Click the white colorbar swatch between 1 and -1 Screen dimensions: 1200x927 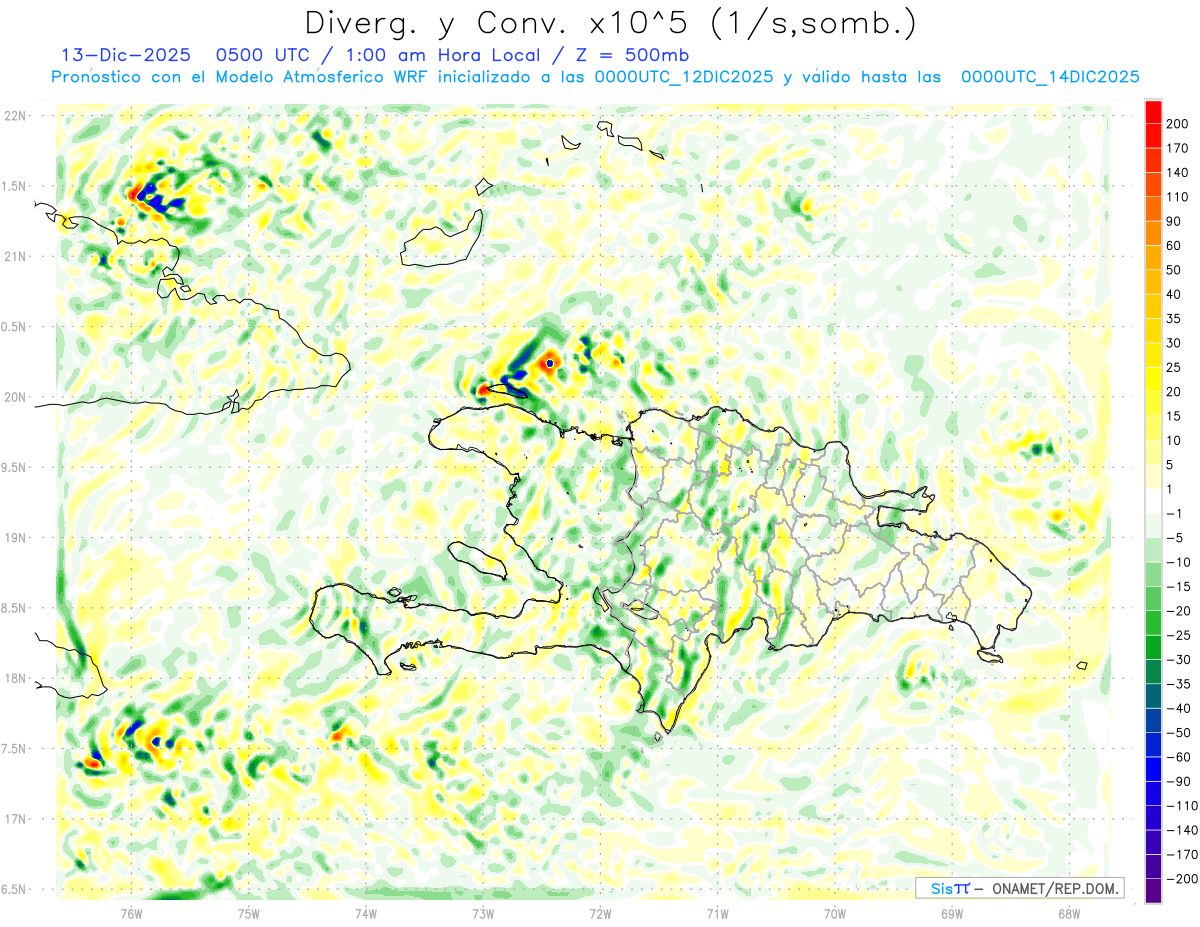point(1153,501)
